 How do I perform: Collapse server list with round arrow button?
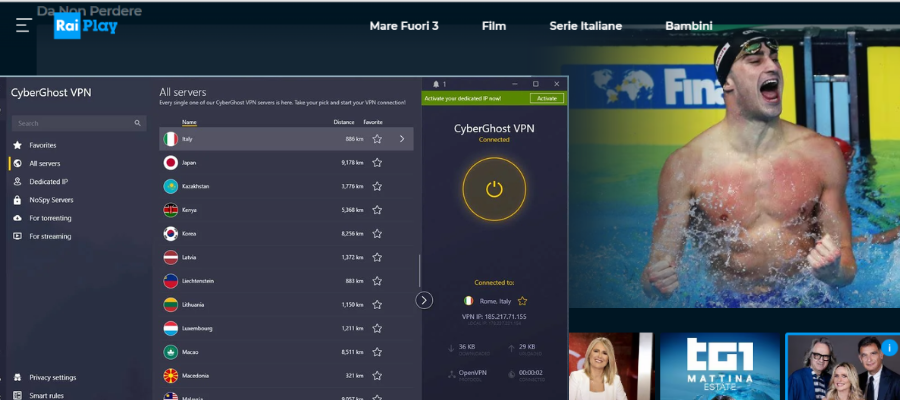click(424, 300)
